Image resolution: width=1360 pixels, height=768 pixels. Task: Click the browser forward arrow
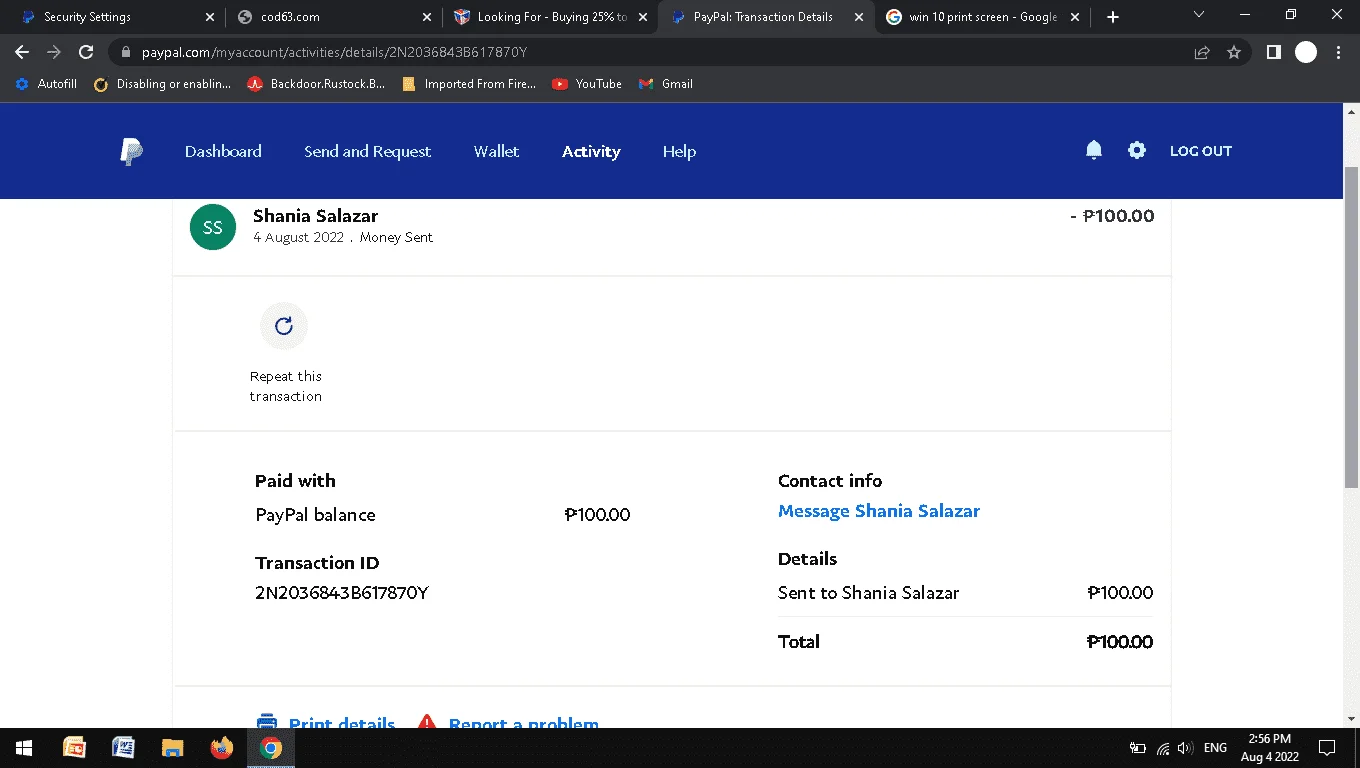click(x=54, y=53)
